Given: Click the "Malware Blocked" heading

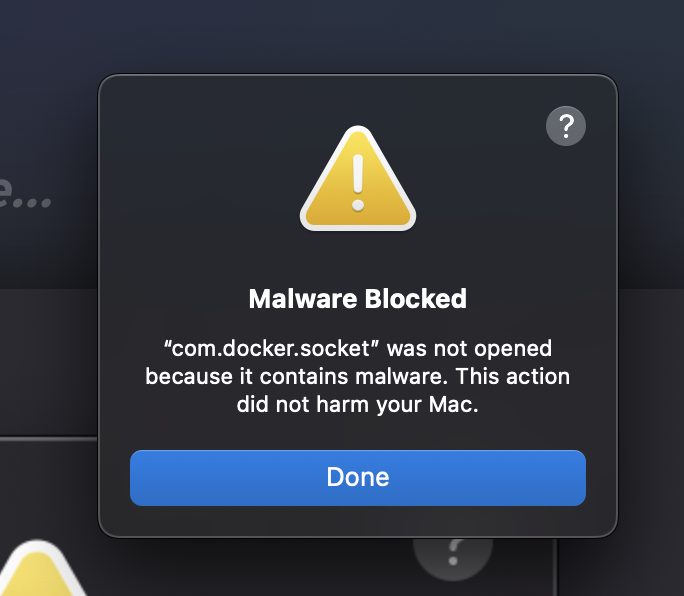Looking at the screenshot, I should tap(357, 298).
